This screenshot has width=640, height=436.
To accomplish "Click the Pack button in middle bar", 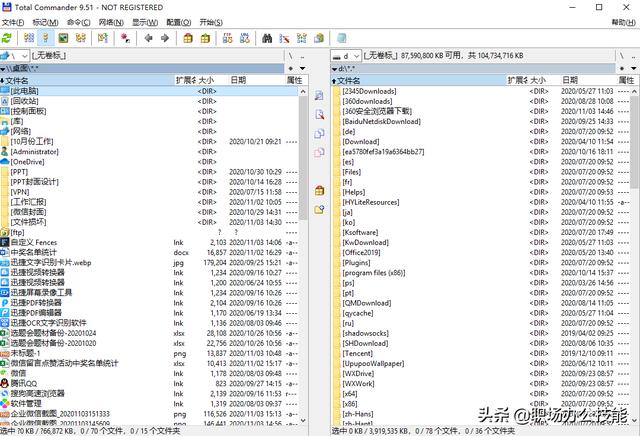I will (319, 191).
